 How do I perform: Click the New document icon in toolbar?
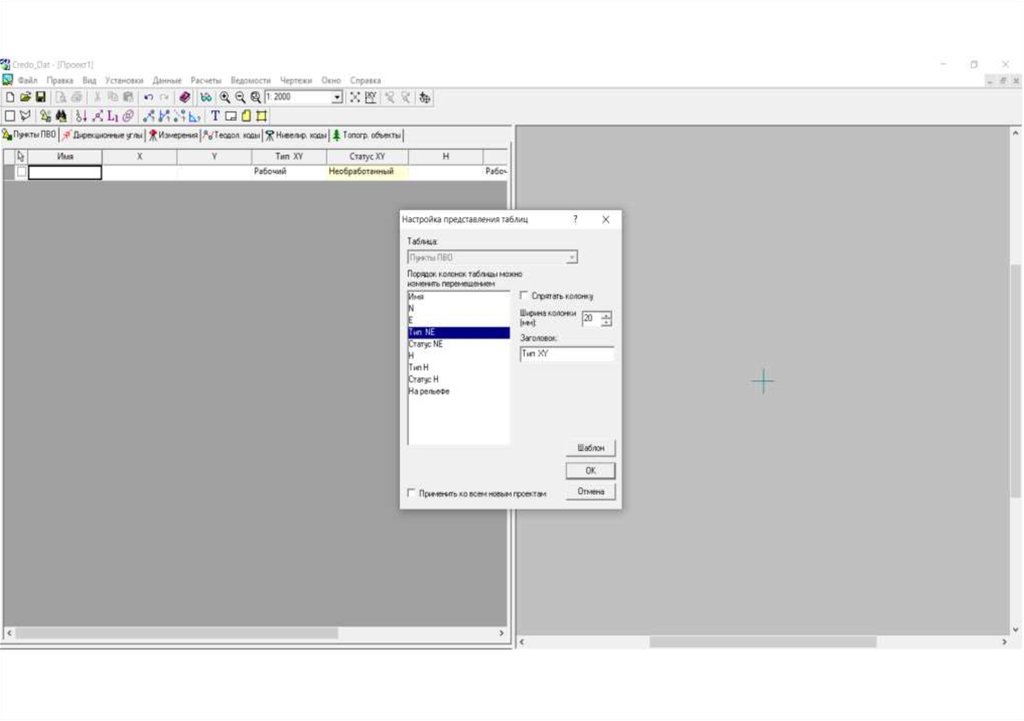coord(10,97)
